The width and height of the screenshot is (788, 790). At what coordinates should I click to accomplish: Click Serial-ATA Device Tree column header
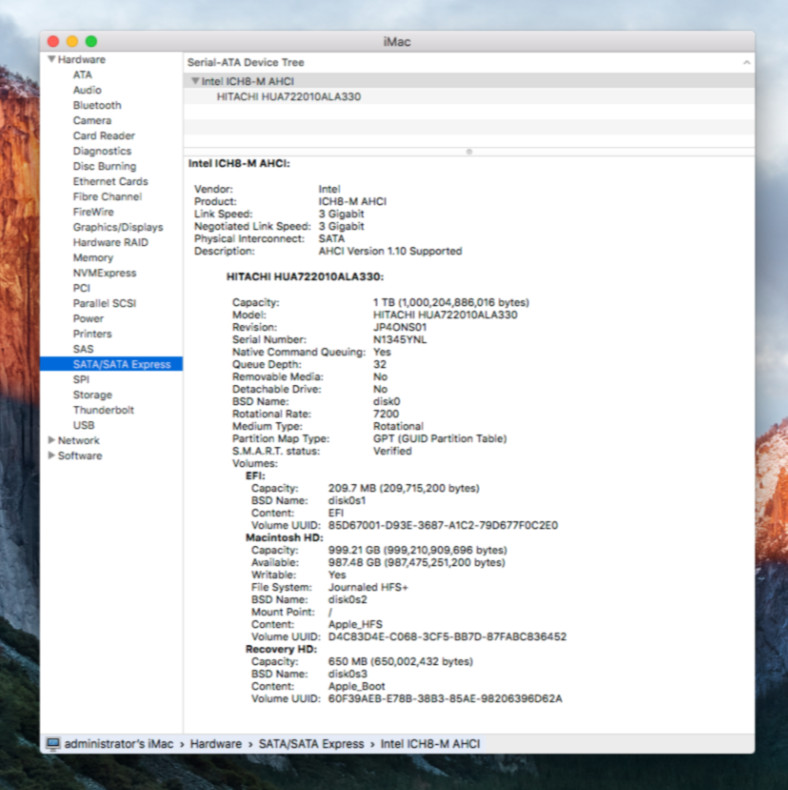pos(245,62)
